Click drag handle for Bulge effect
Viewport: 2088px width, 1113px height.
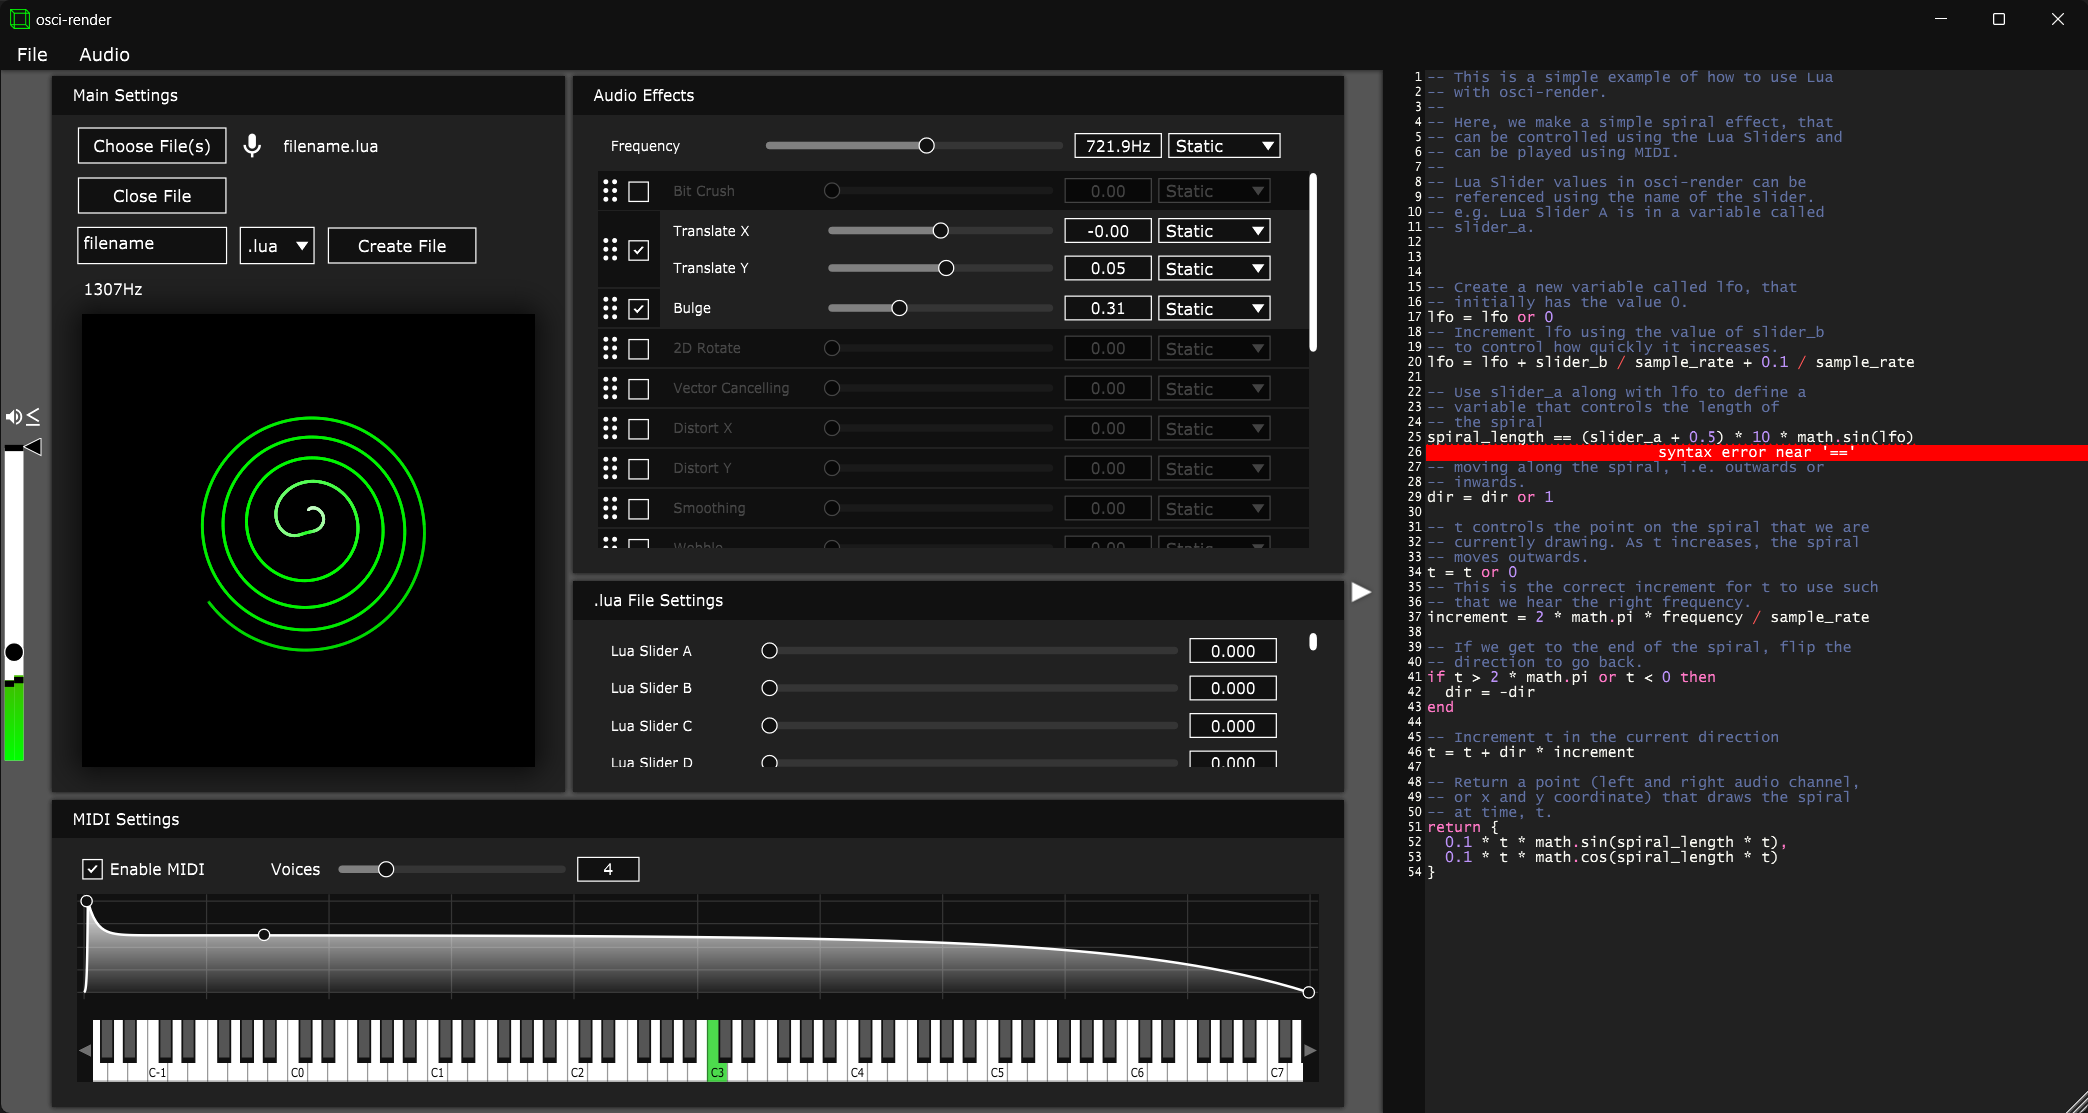pos(610,308)
